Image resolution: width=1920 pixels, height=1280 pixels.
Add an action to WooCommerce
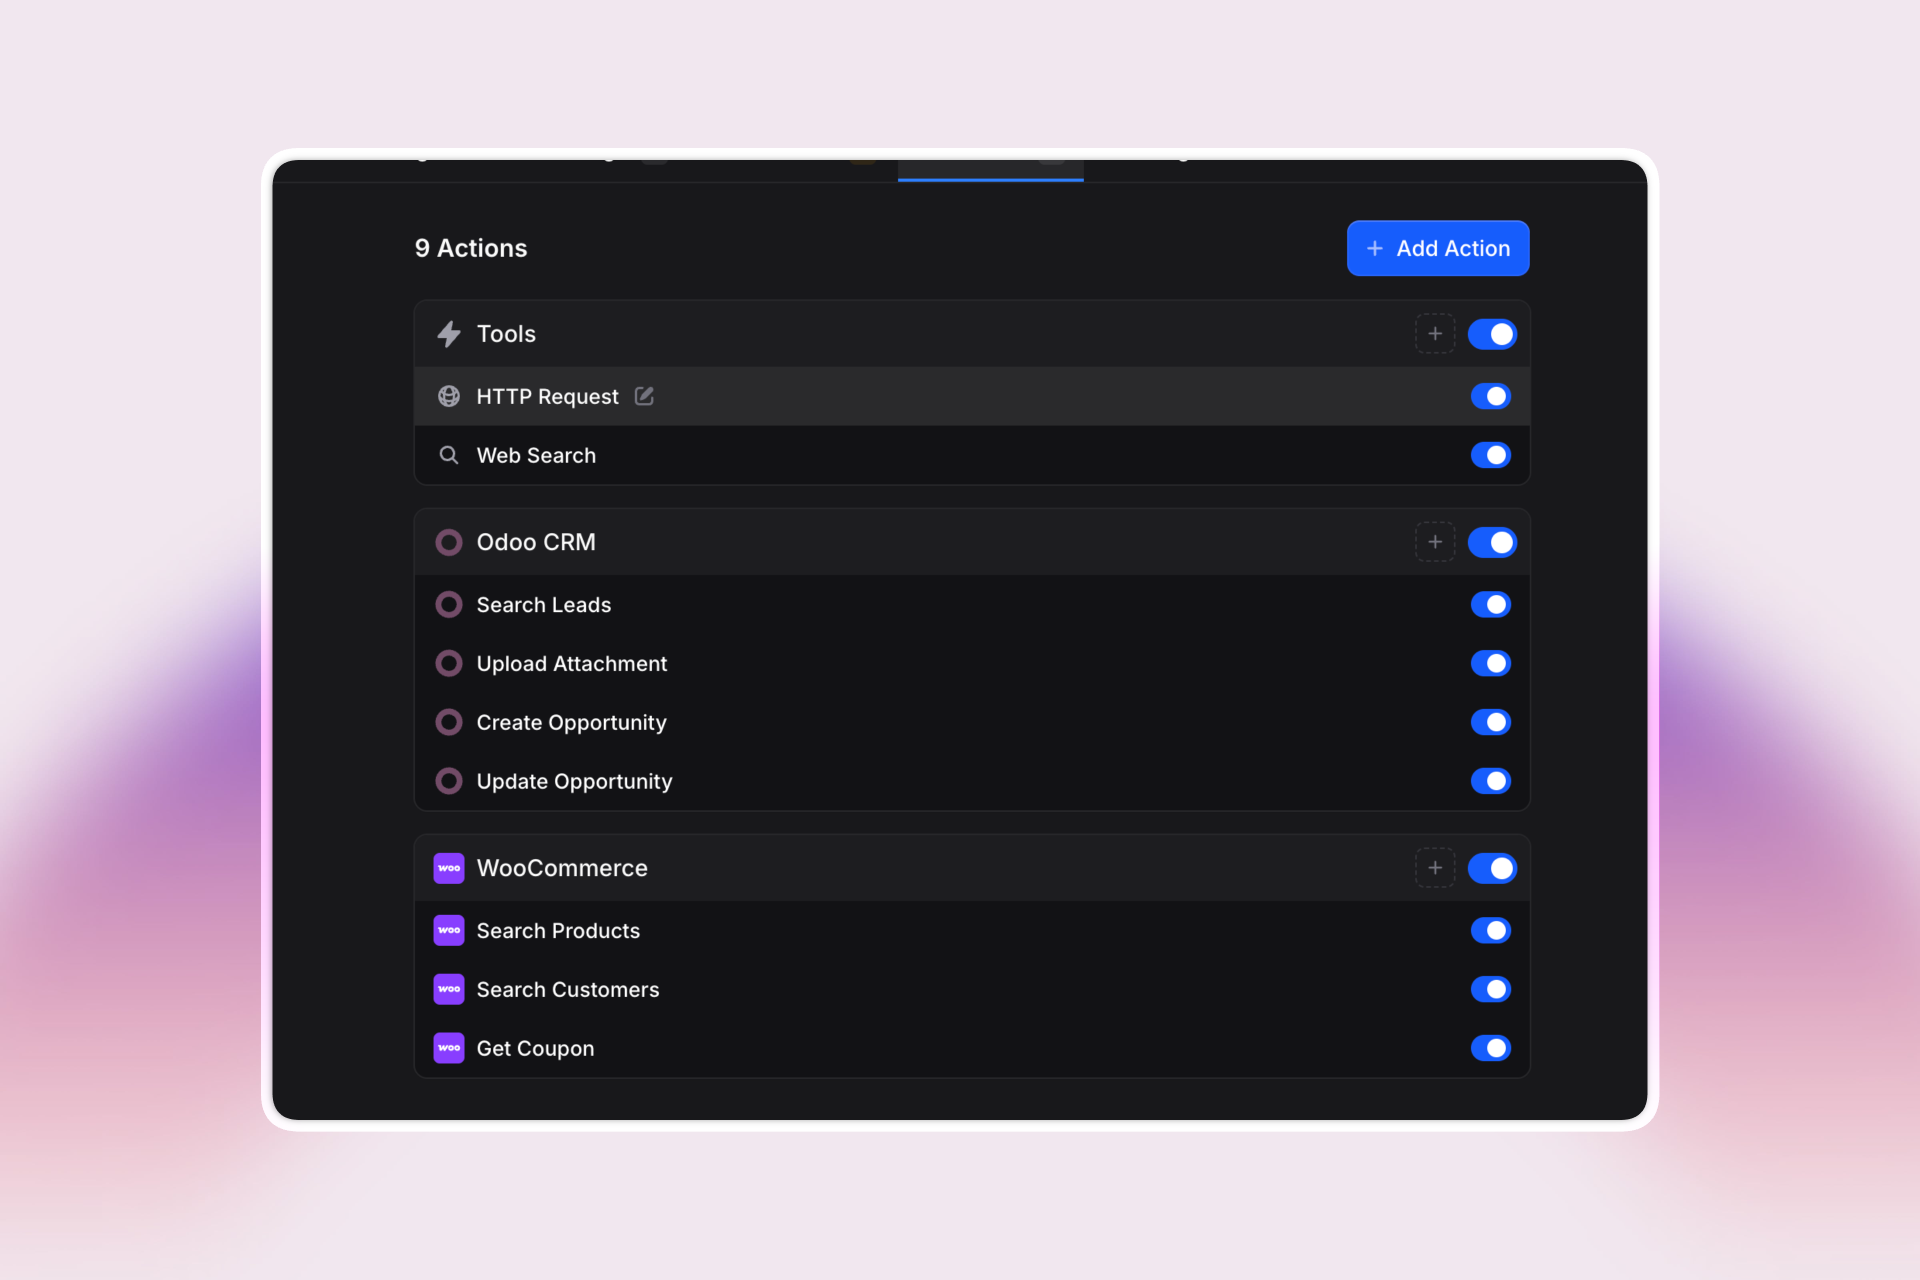tap(1434, 868)
